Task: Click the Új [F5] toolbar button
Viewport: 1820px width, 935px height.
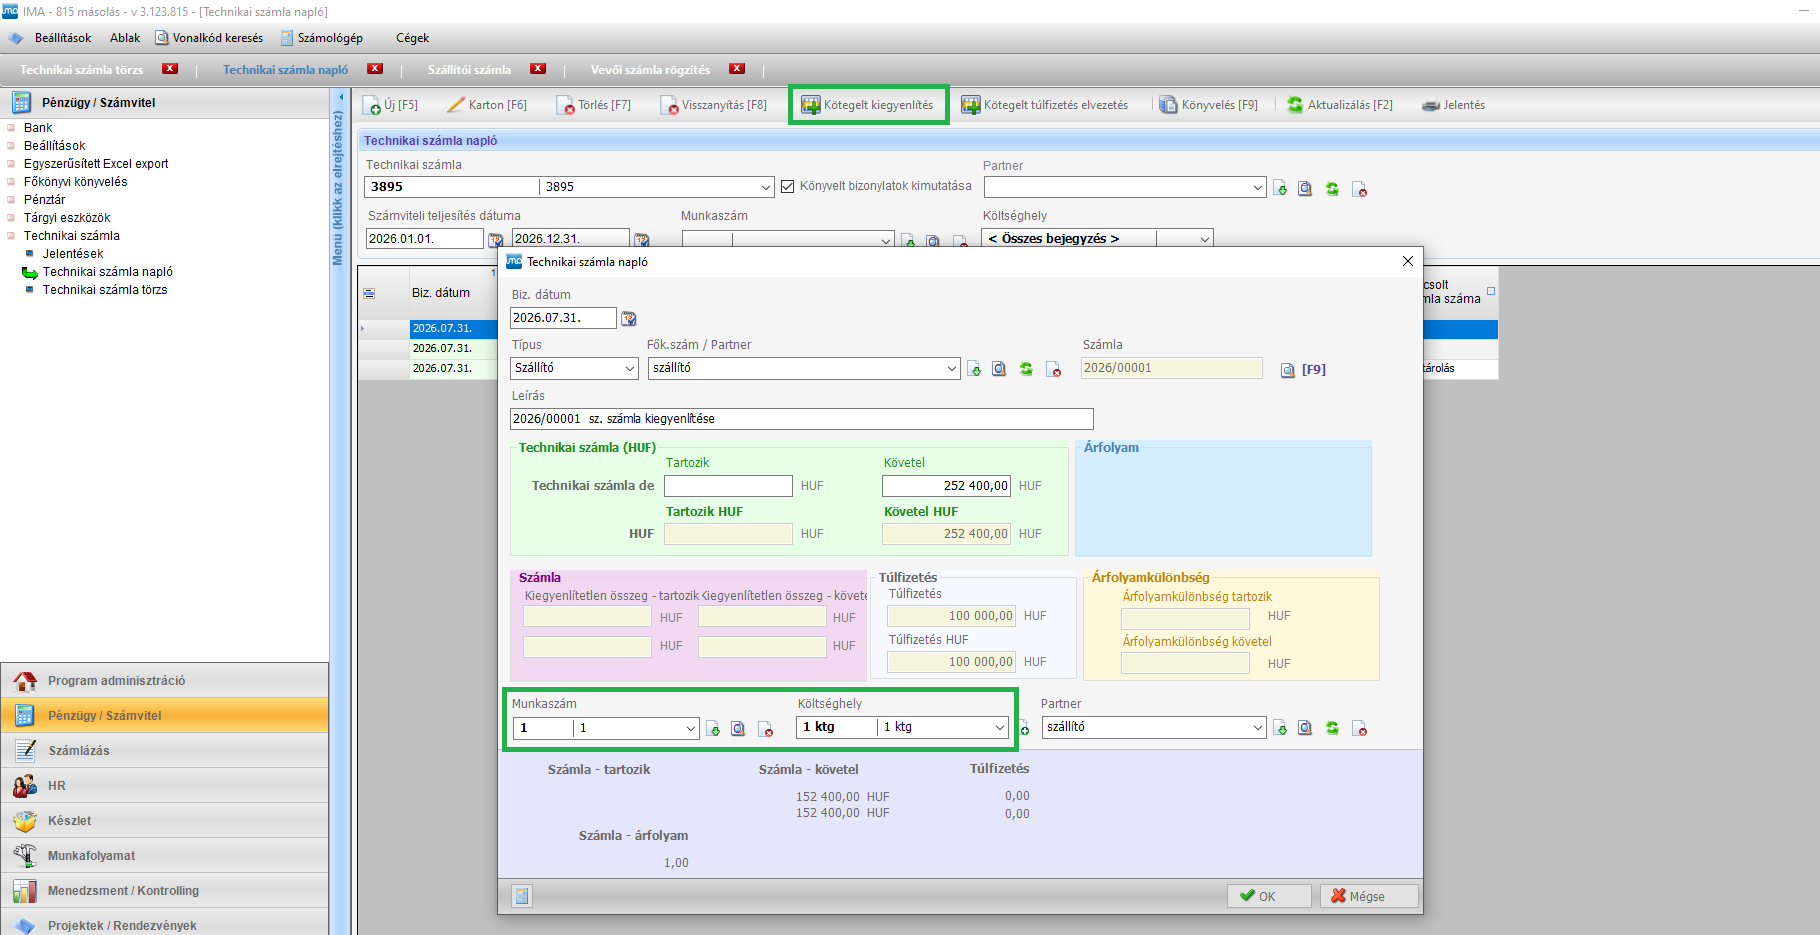Action: (390, 105)
